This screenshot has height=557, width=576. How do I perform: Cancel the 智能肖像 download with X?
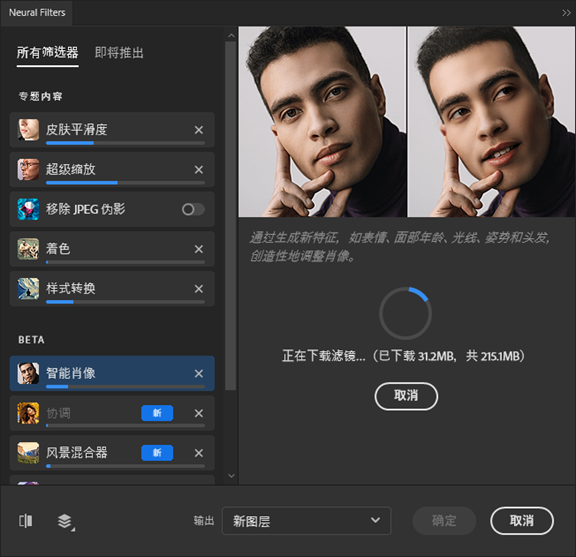tap(199, 374)
